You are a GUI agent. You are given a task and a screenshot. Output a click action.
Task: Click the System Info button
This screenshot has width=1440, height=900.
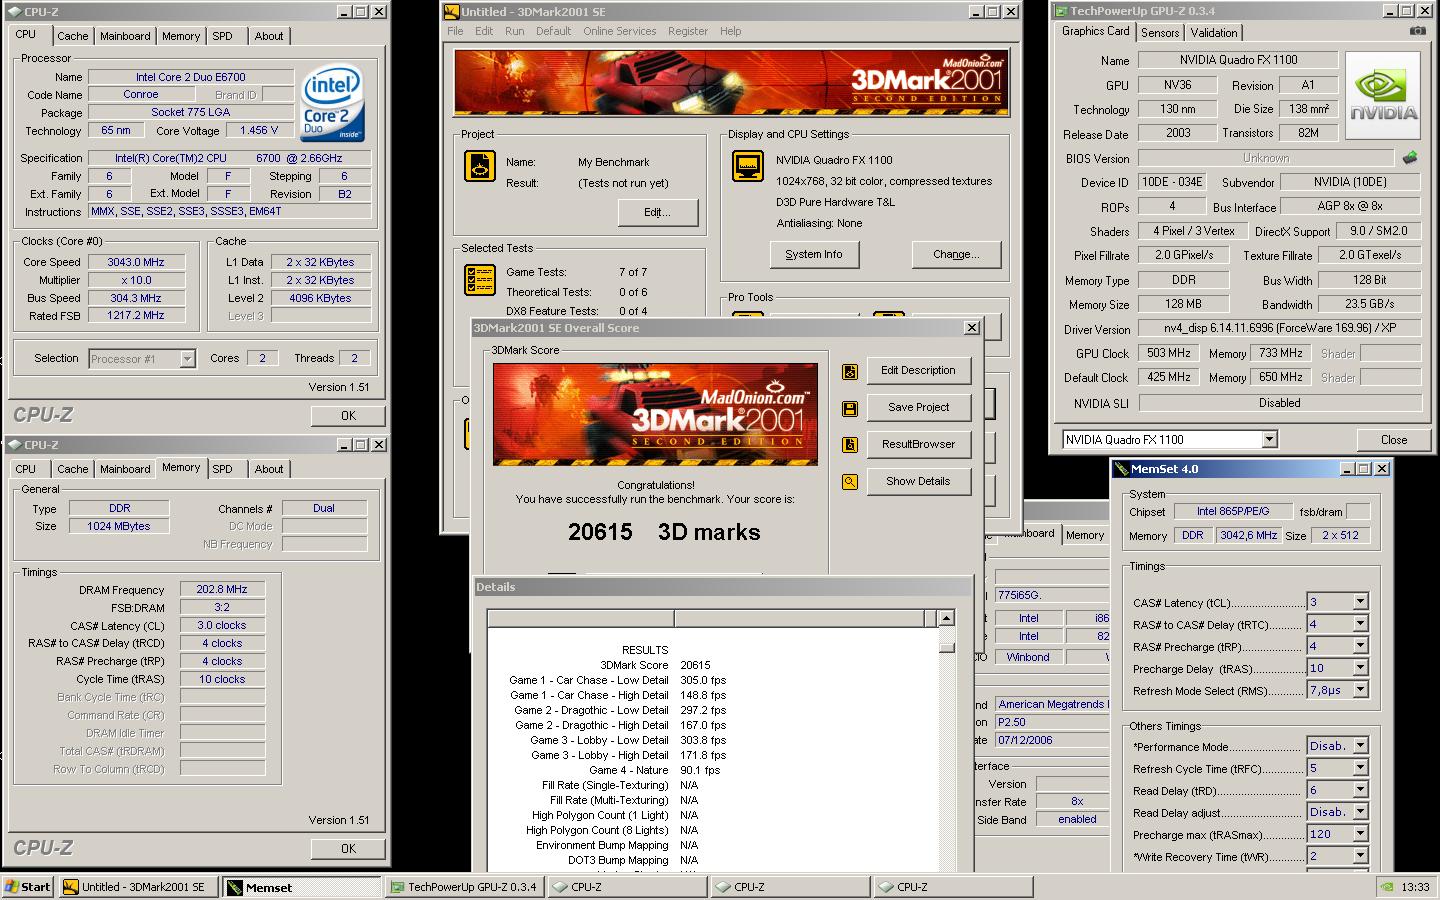(814, 254)
